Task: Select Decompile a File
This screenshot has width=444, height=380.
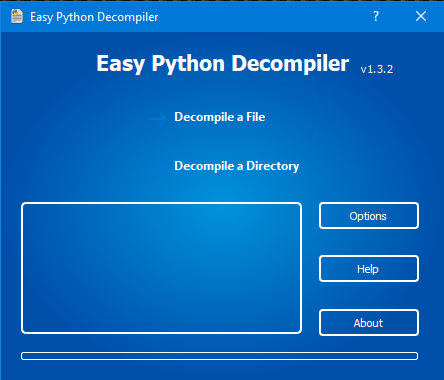Action: (x=220, y=117)
